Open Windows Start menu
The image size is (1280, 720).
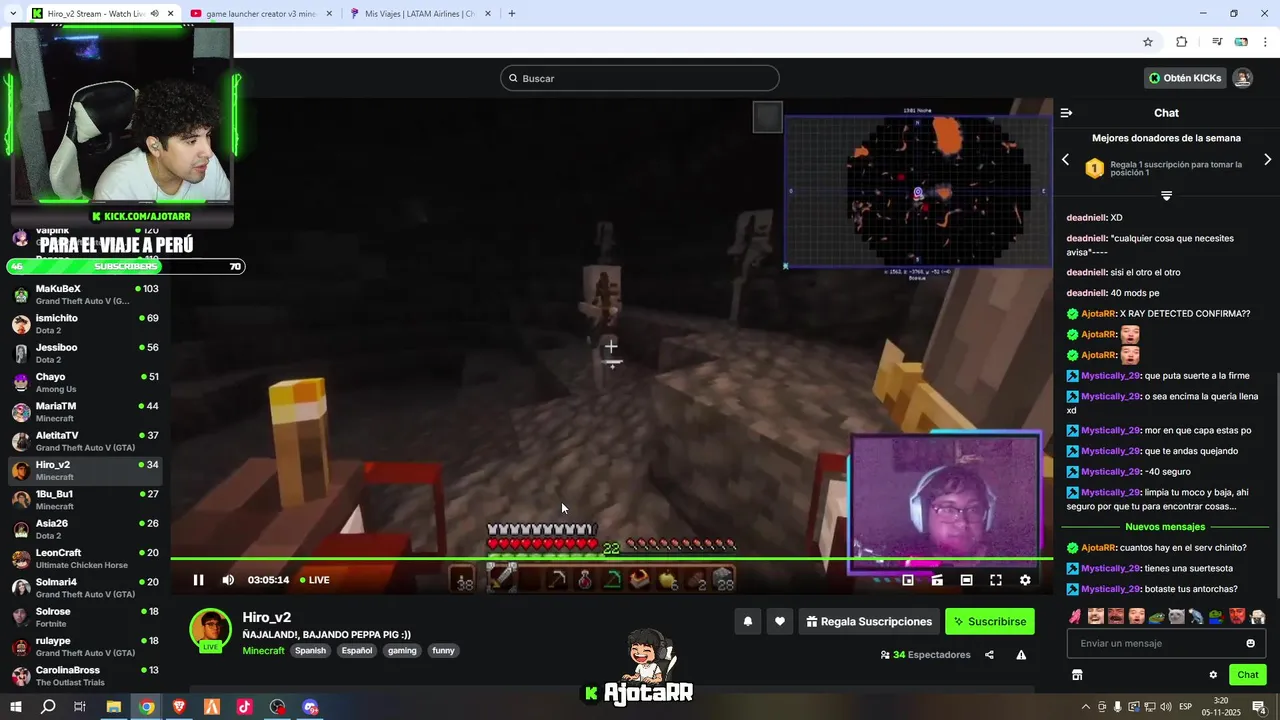[16, 707]
